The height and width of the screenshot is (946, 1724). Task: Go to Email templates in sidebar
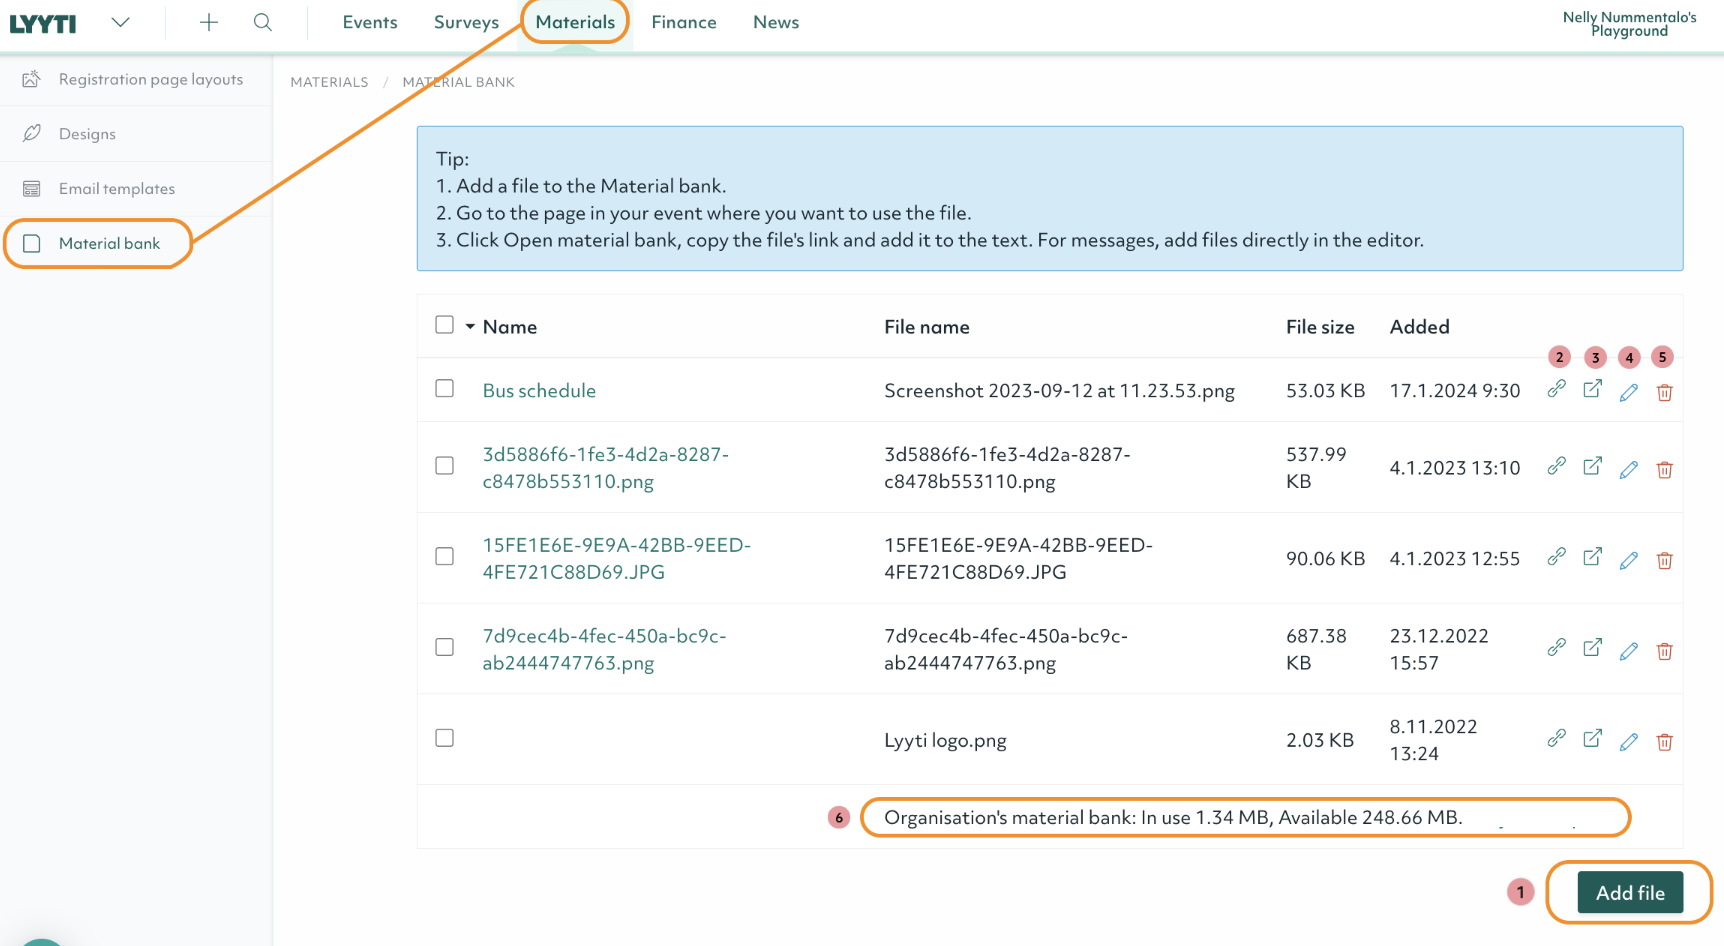(x=116, y=189)
